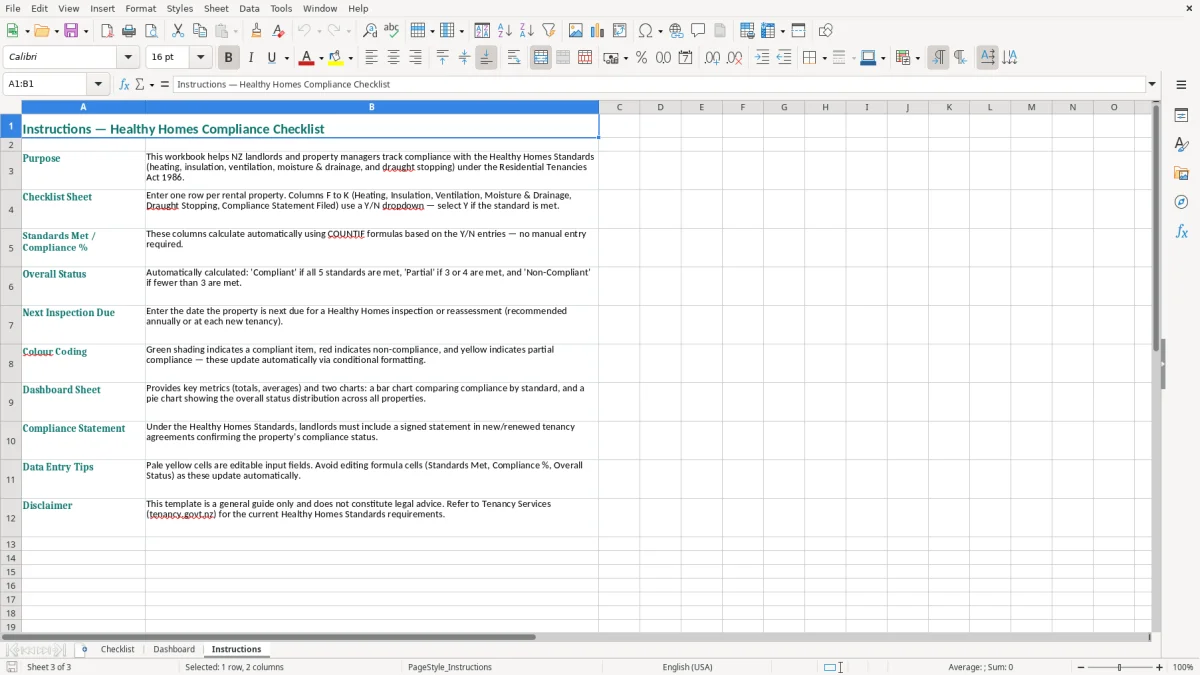Toggle Wrap Text
The image size is (1200, 675).
[x=514, y=58]
